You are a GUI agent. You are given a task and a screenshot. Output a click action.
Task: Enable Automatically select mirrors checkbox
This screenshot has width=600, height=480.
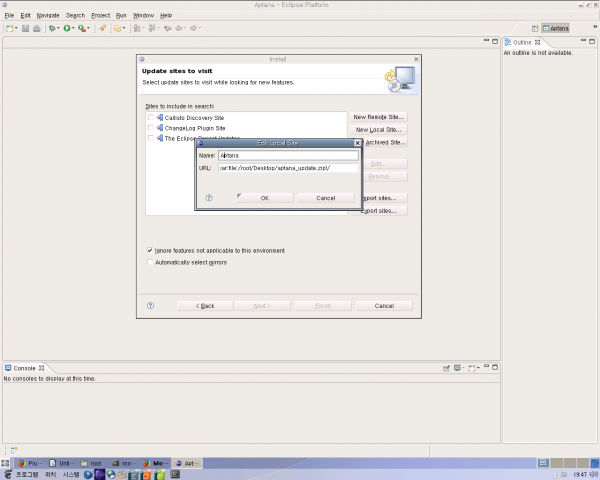[x=150, y=262]
